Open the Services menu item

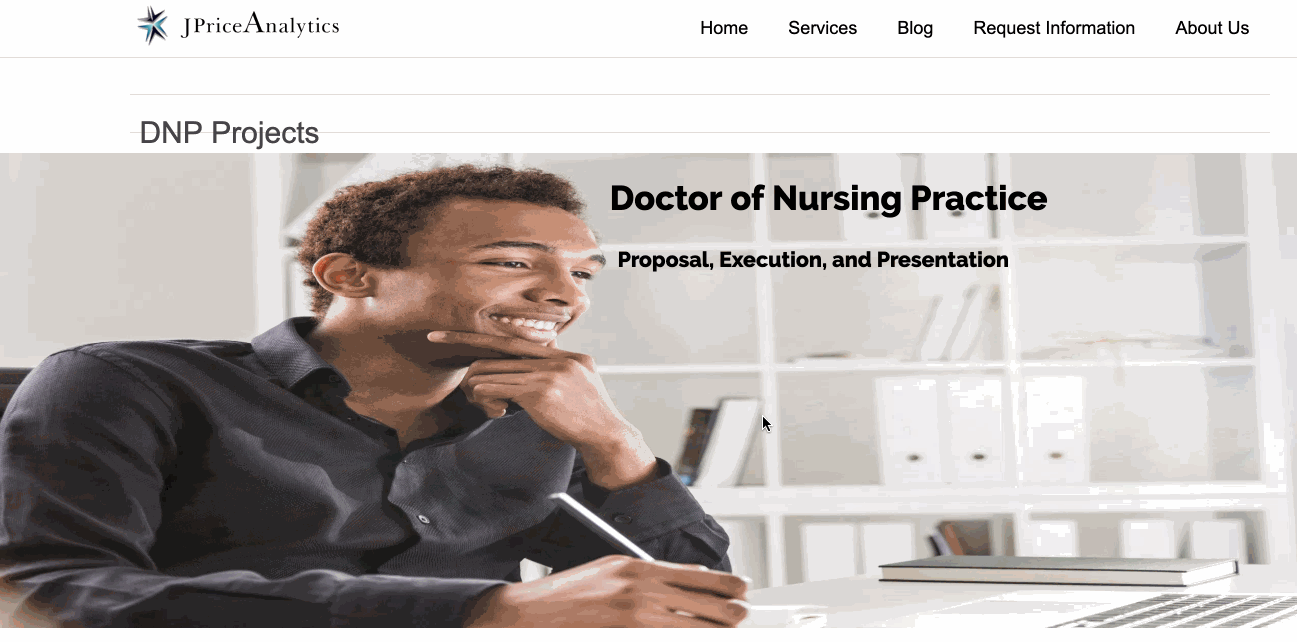click(x=822, y=28)
